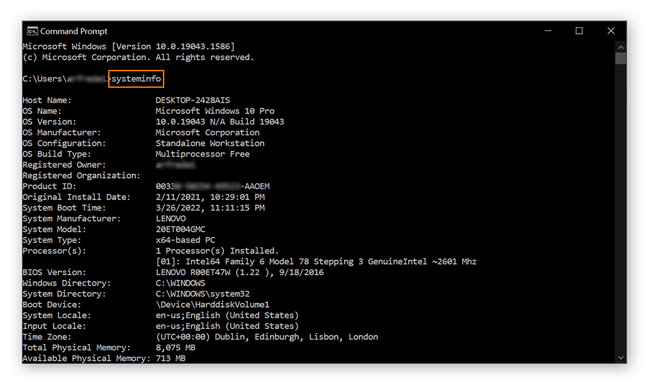Click the 'Registered Owner:' label
The image size is (649, 384).
[x=64, y=165]
